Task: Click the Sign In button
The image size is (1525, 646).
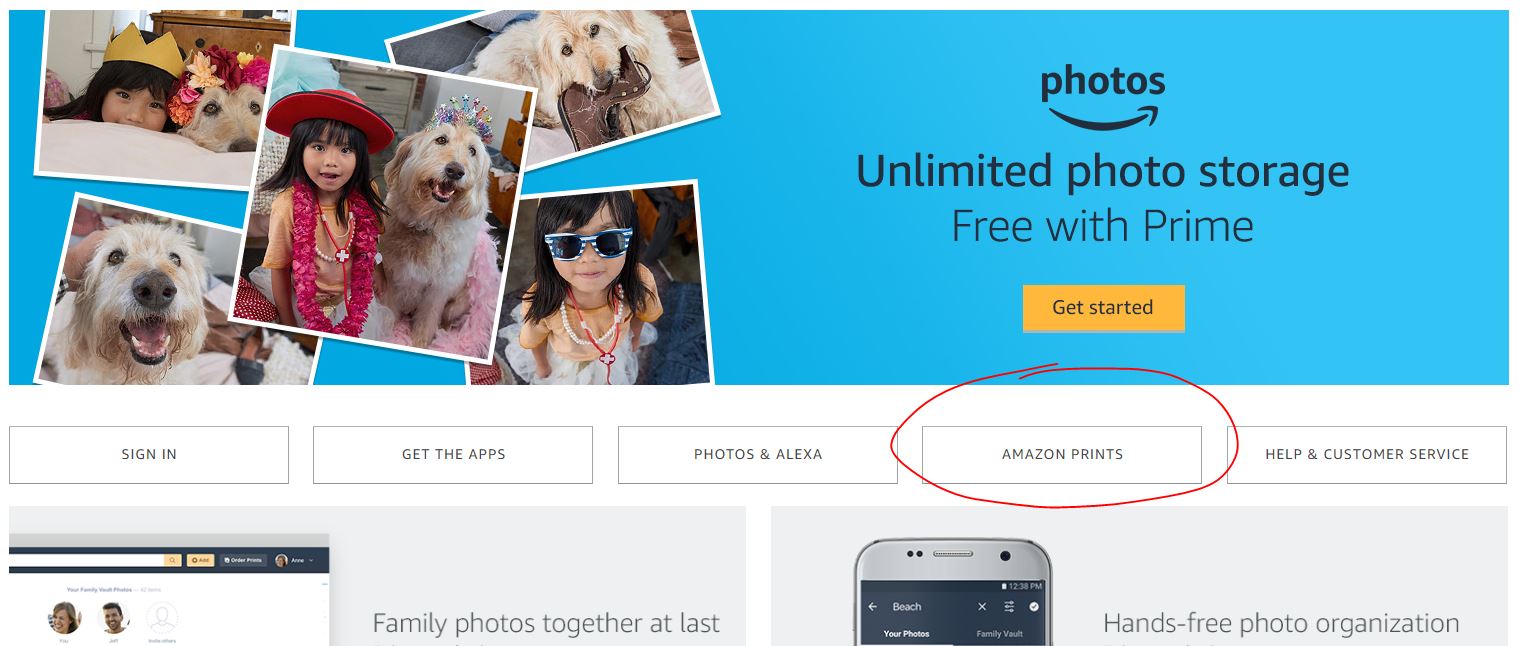Action: pos(149,455)
